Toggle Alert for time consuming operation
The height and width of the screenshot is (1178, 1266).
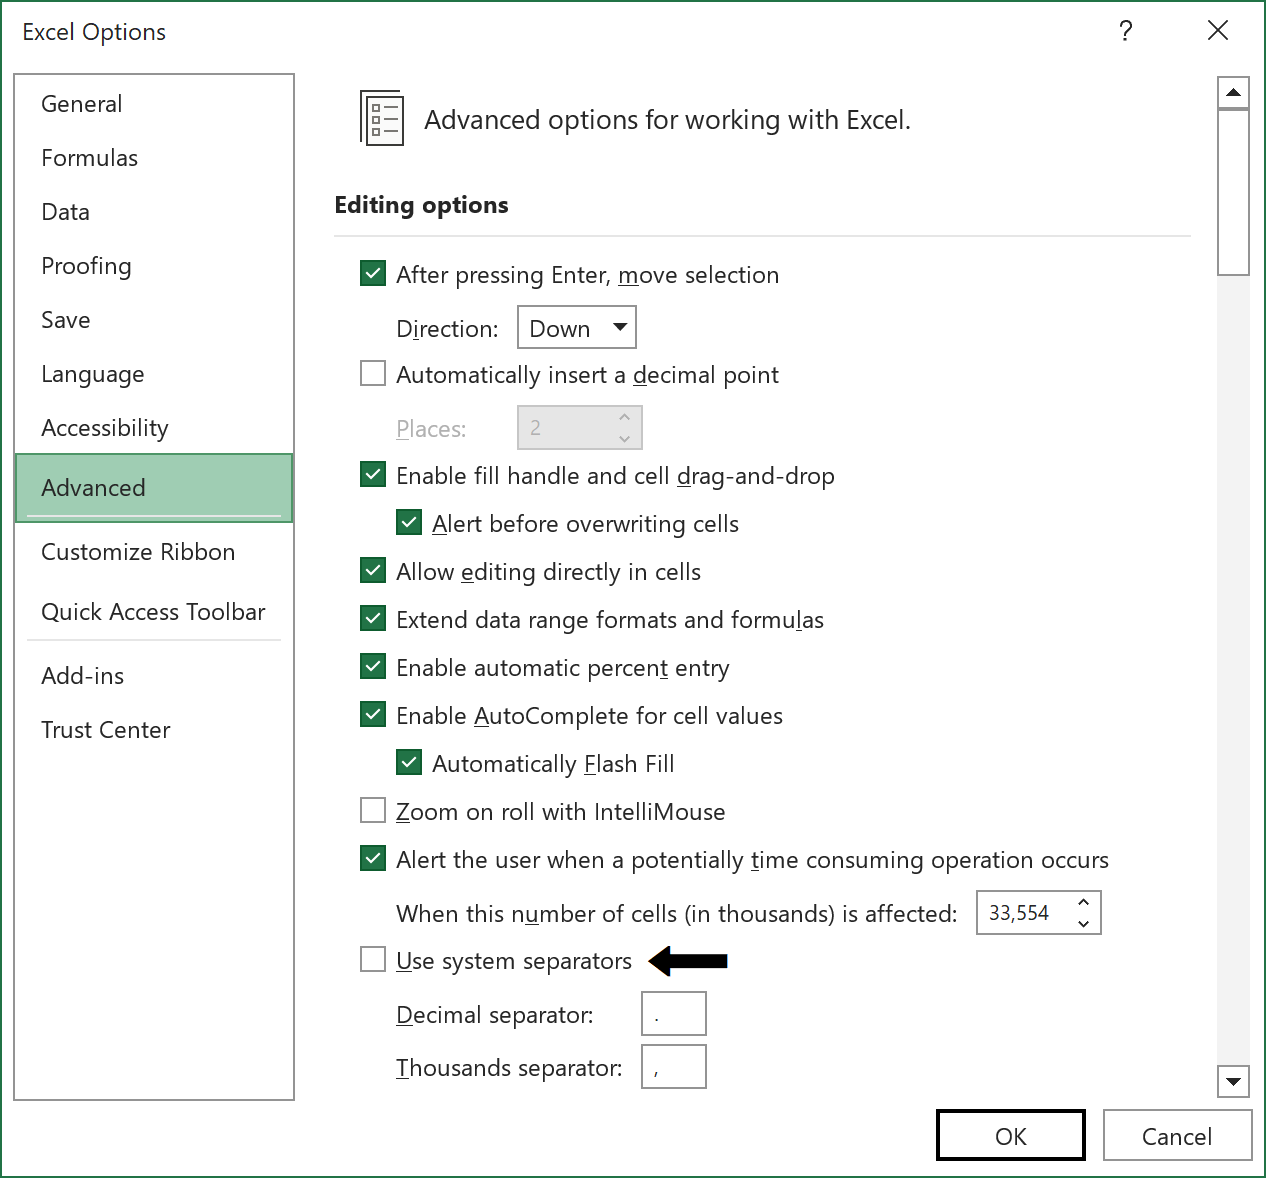click(373, 858)
